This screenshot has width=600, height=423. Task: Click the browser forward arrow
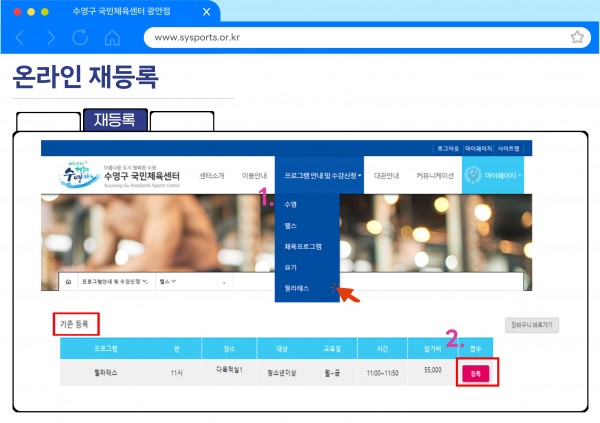(x=51, y=37)
